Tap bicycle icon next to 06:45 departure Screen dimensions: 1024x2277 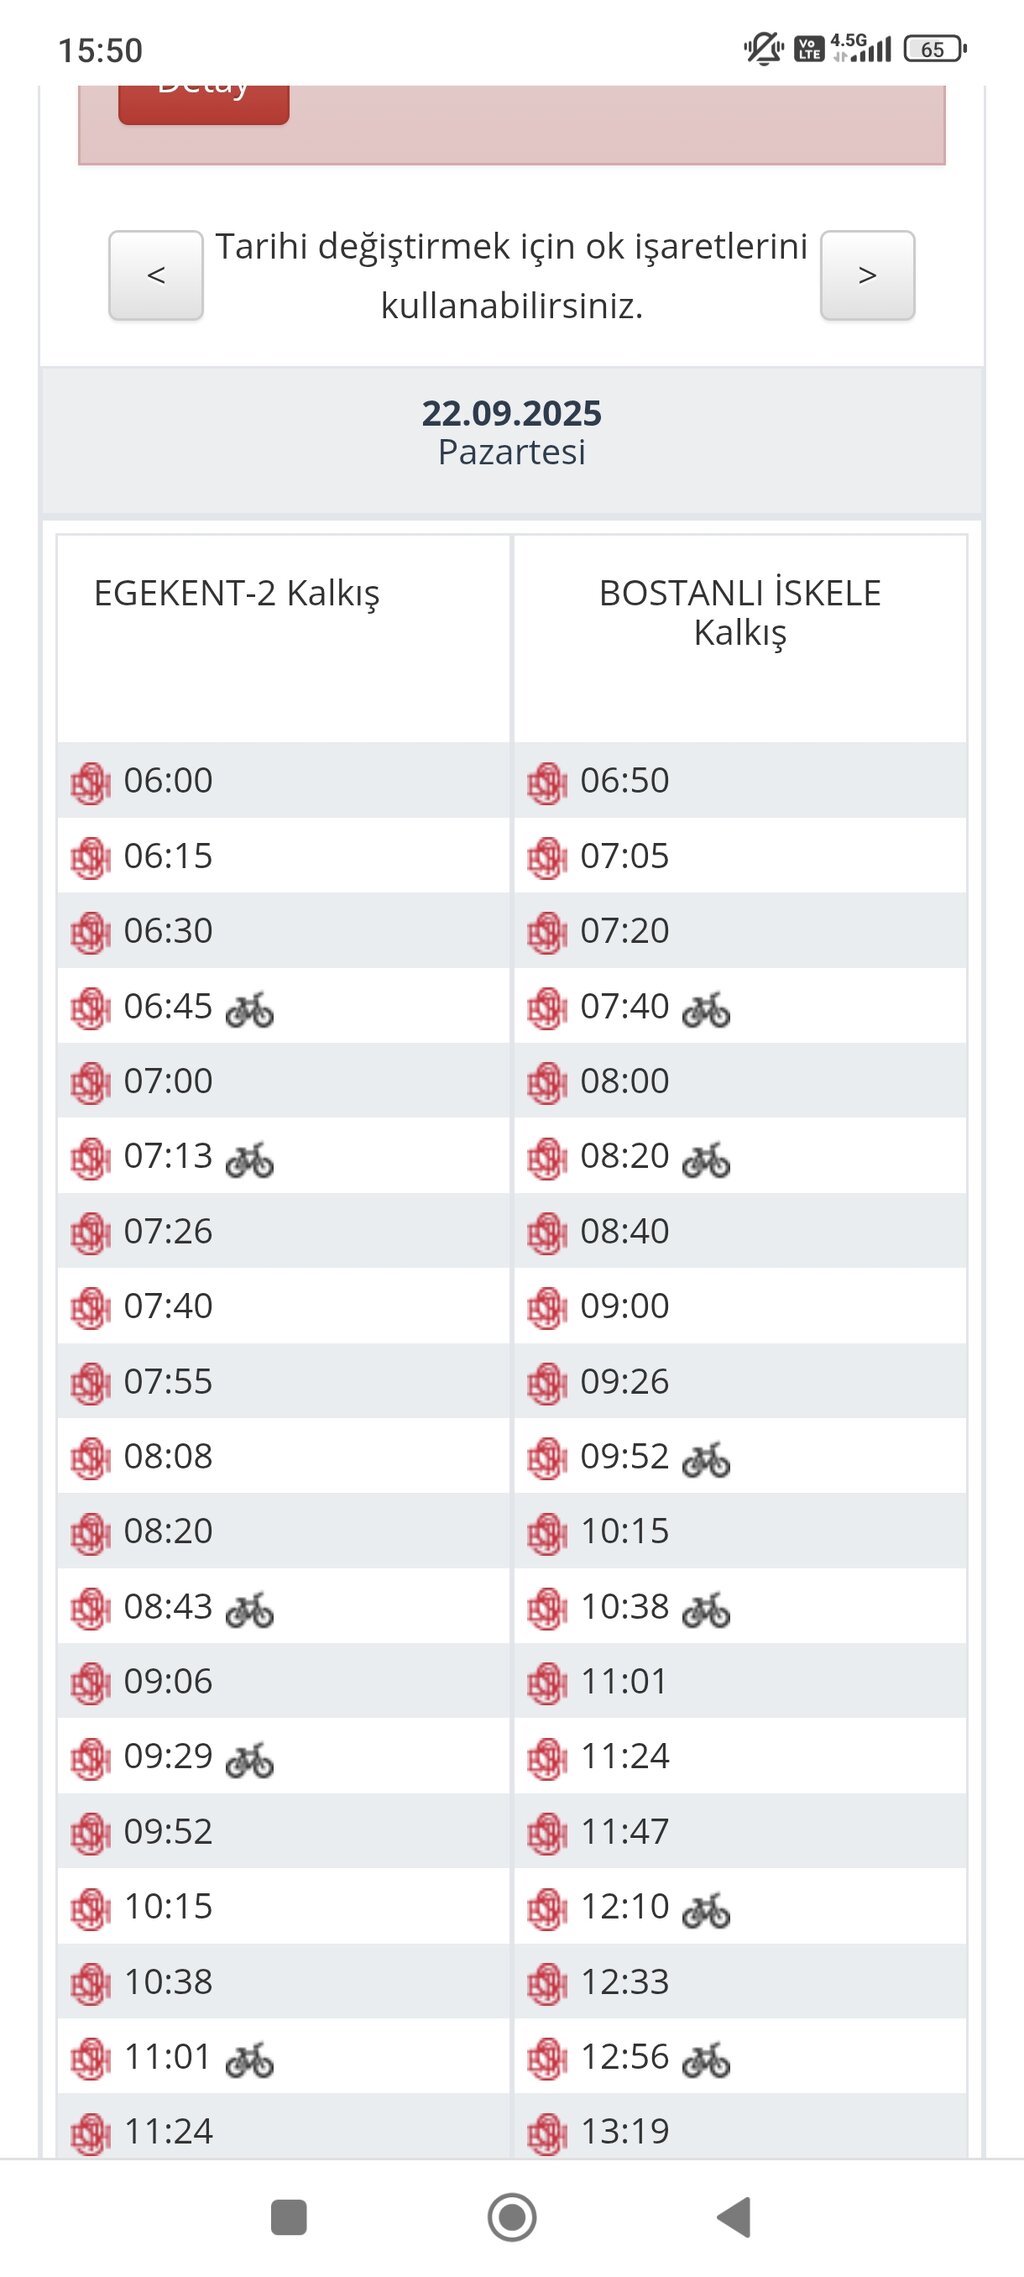(x=249, y=1009)
